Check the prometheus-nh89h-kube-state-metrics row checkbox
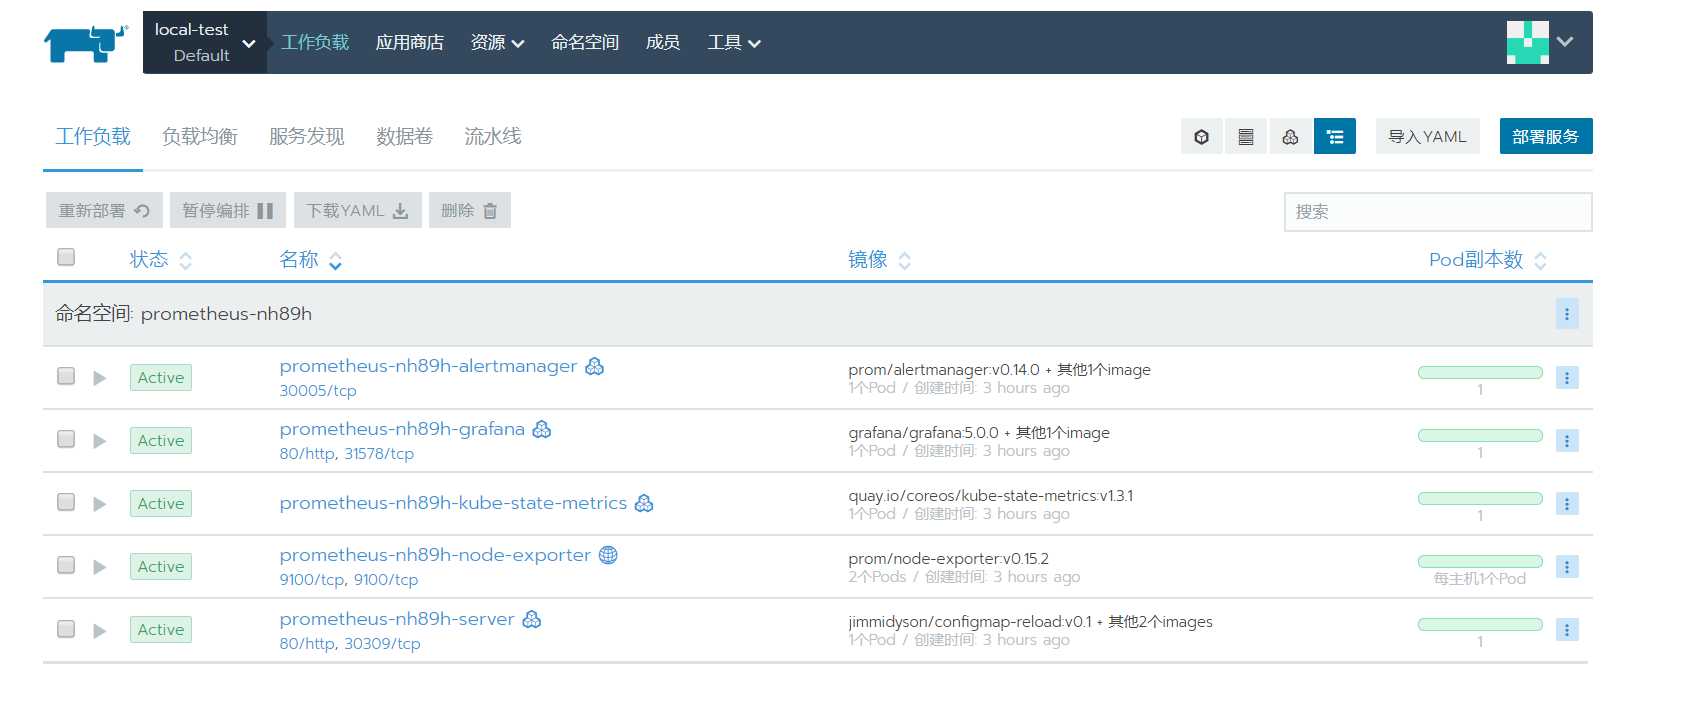The height and width of the screenshot is (708, 1699). (x=66, y=502)
